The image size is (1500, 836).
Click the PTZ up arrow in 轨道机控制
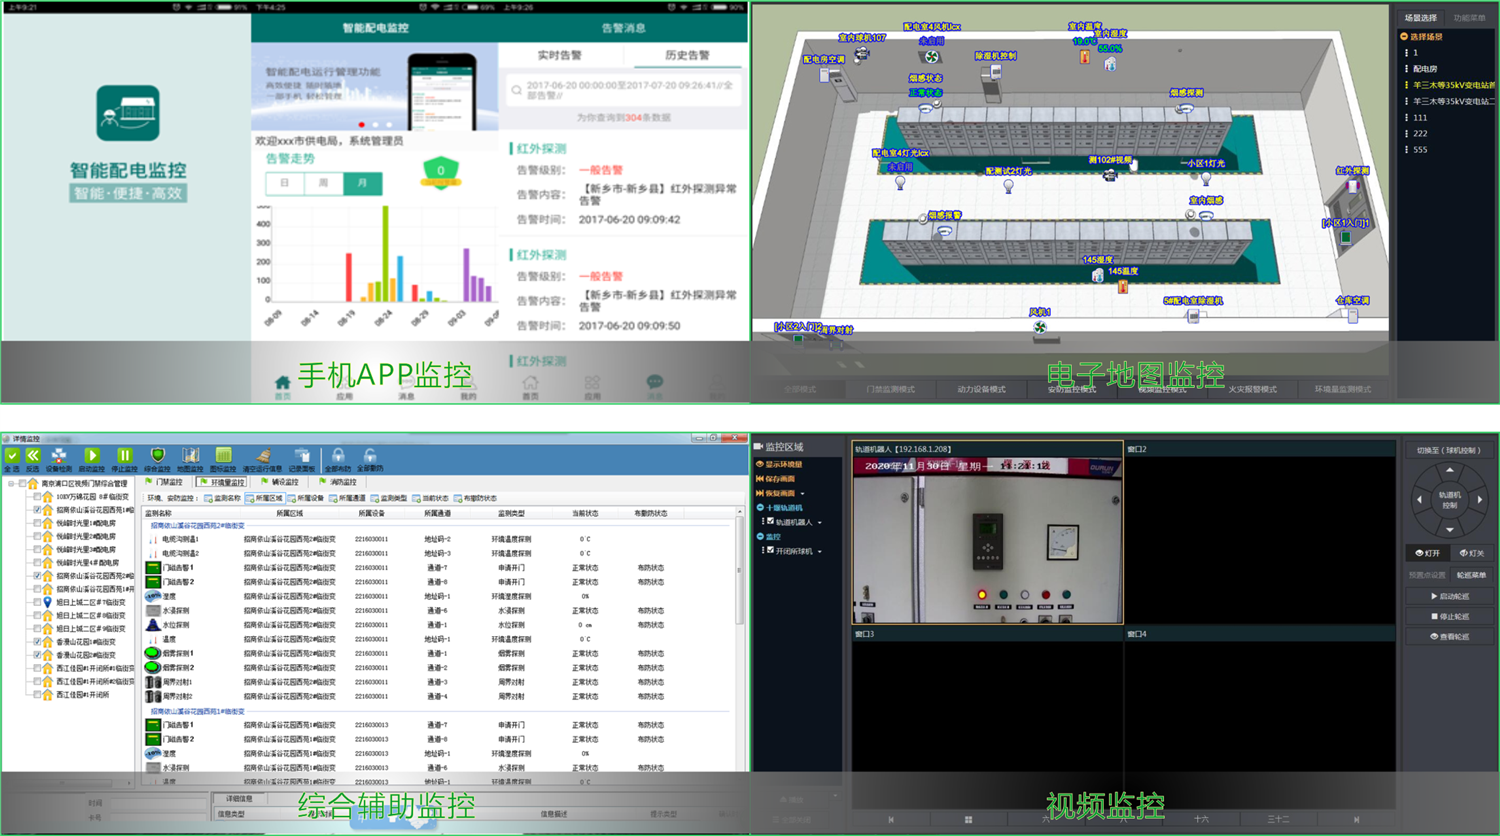coord(1449,470)
